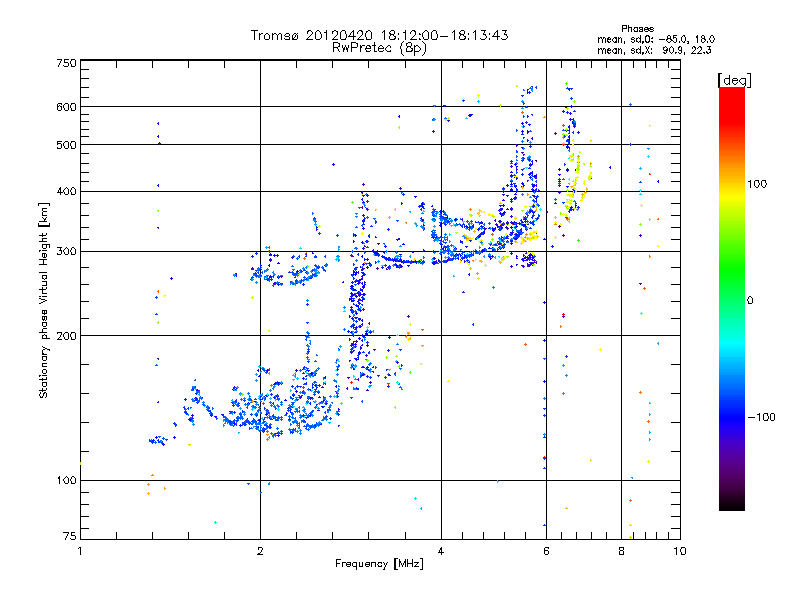This screenshot has width=800, height=600.
Task: Click the x-axis tick label '1'
Action: [x=80, y=552]
